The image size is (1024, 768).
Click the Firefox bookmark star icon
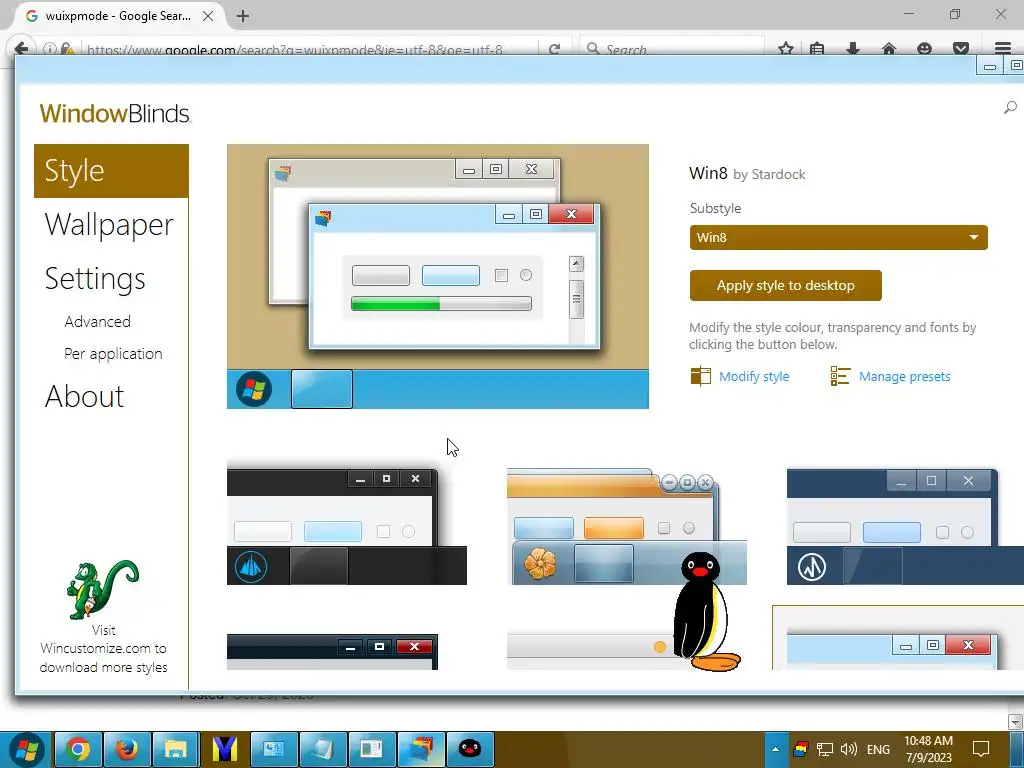pyautogui.click(x=786, y=49)
